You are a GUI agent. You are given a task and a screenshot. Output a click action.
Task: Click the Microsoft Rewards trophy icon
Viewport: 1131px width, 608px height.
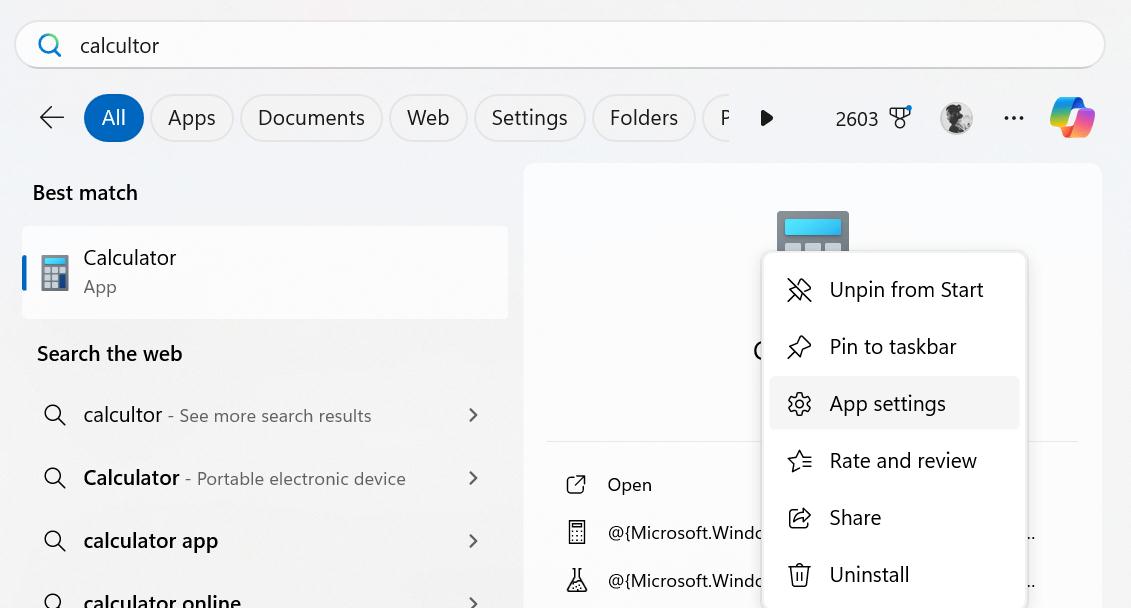(899, 117)
